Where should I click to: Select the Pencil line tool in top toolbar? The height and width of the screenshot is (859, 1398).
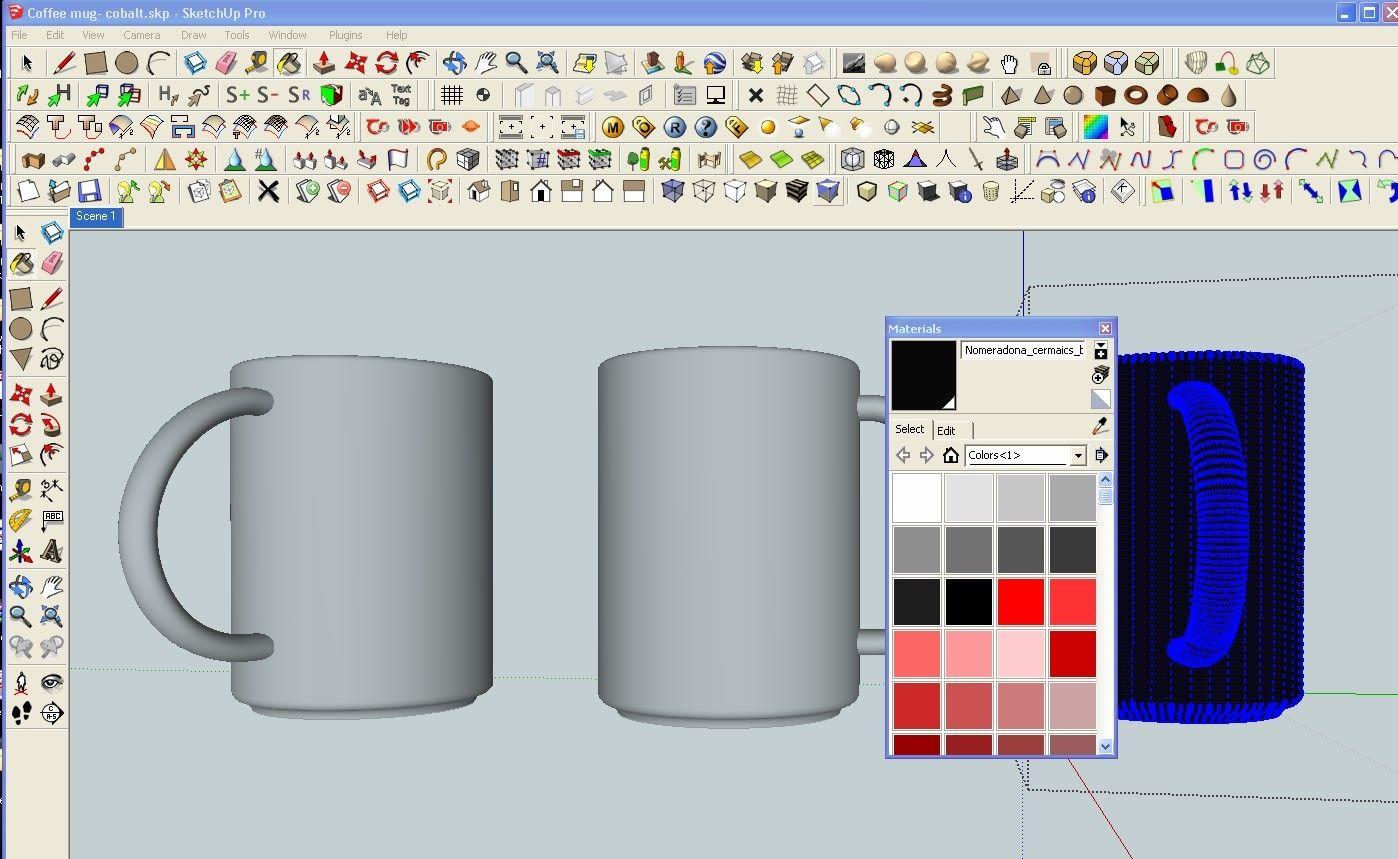64,63
